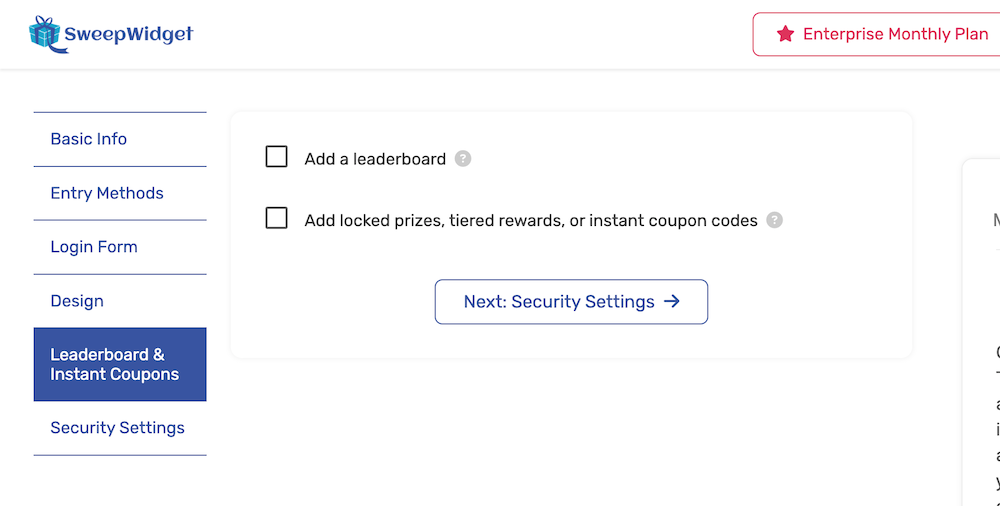Click the red star icon beside Enterprise plan

click(x=785, y=34)
